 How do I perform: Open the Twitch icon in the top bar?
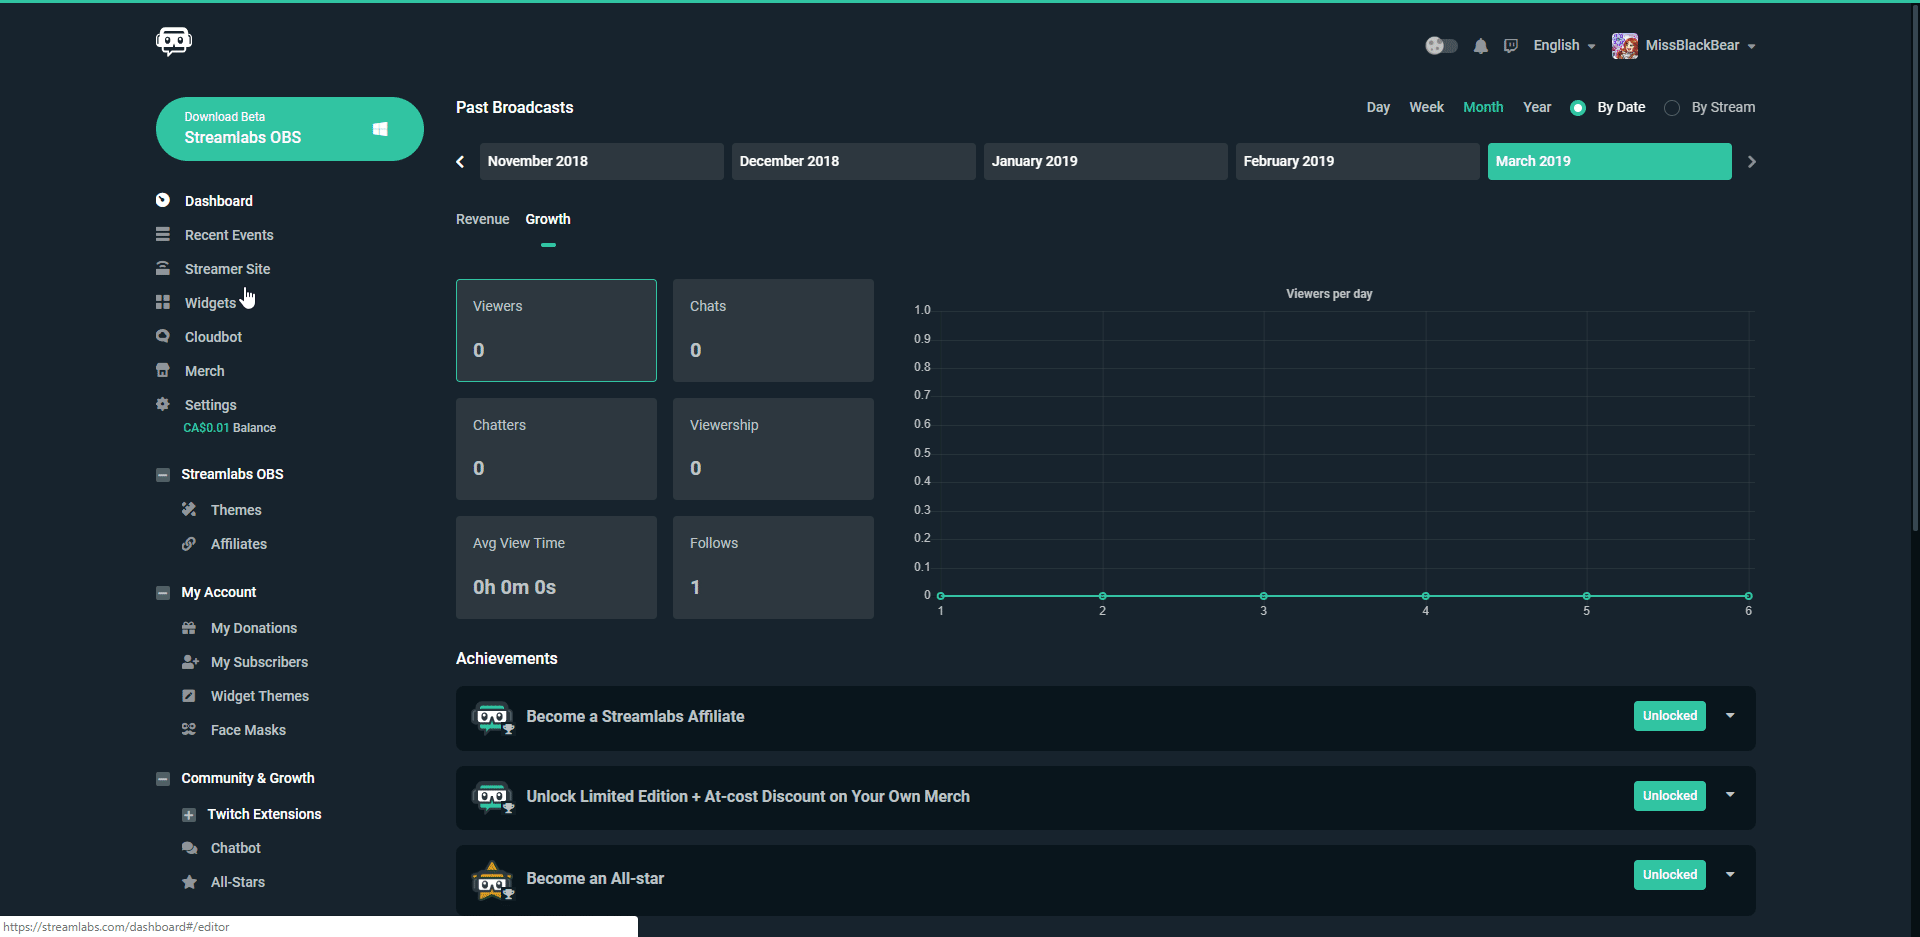click(1511, 45)
